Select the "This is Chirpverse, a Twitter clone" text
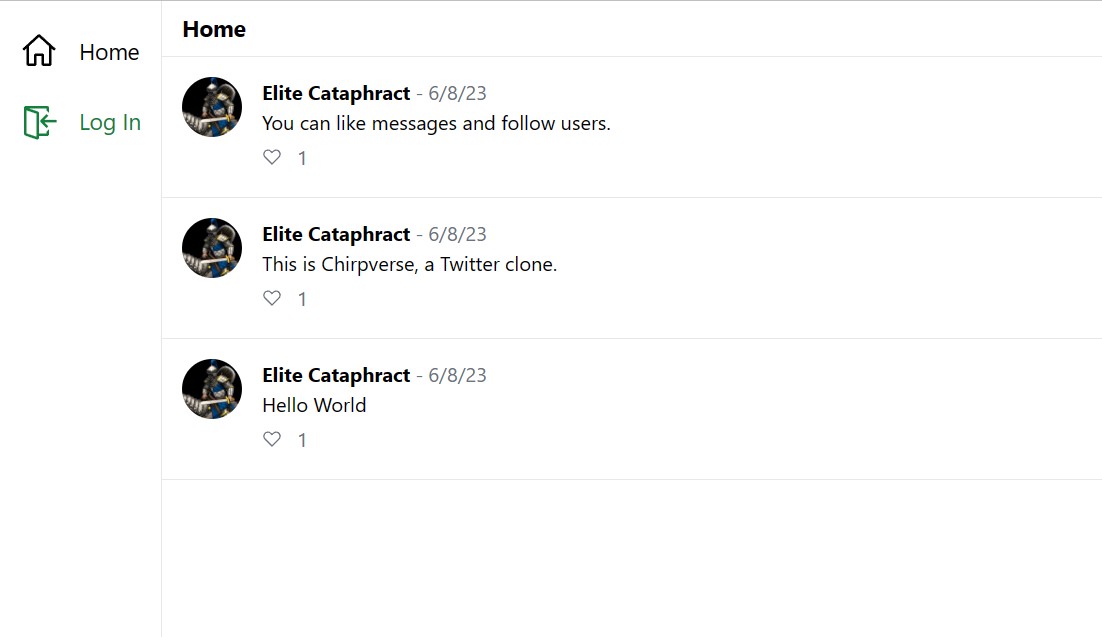The height and width of the screenshot is (637, 1102). pos(410,264)
